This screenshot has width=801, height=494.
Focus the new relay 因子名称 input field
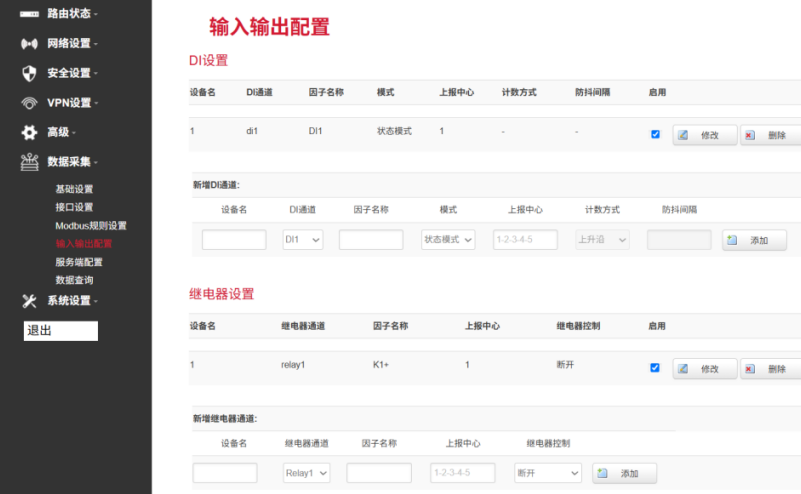click(379, 473)
